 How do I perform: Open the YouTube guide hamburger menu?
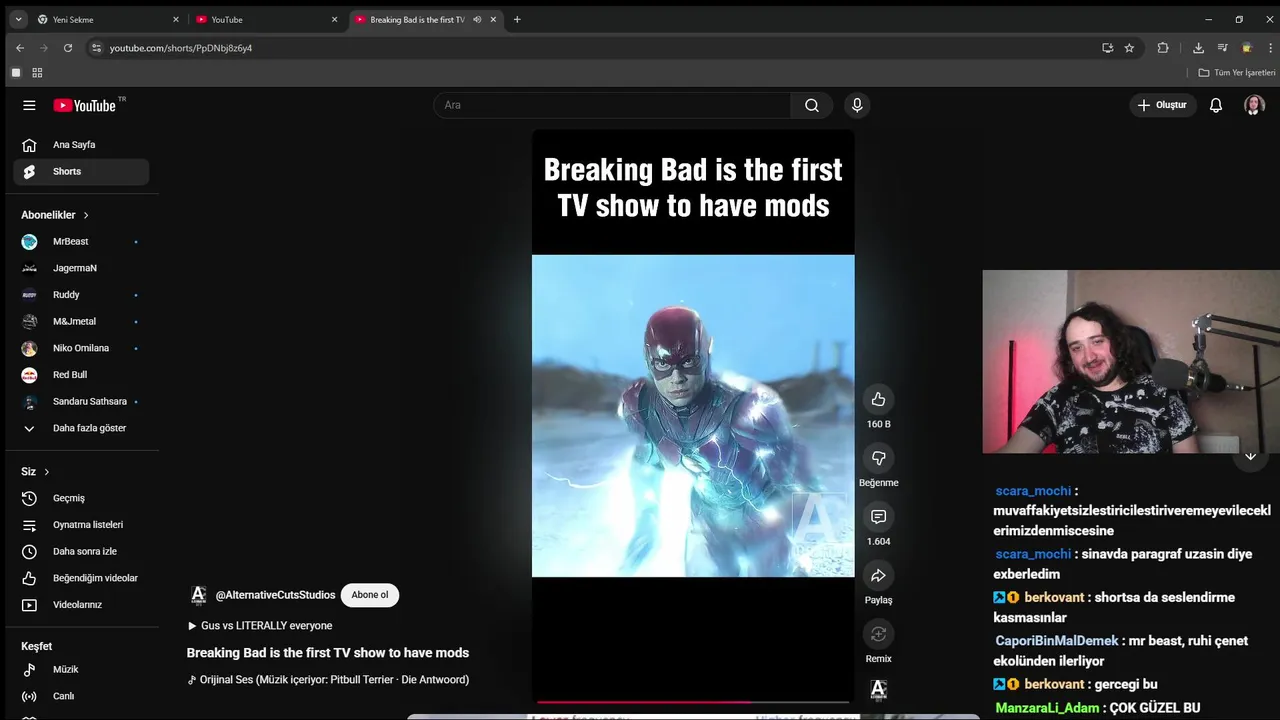29,105
